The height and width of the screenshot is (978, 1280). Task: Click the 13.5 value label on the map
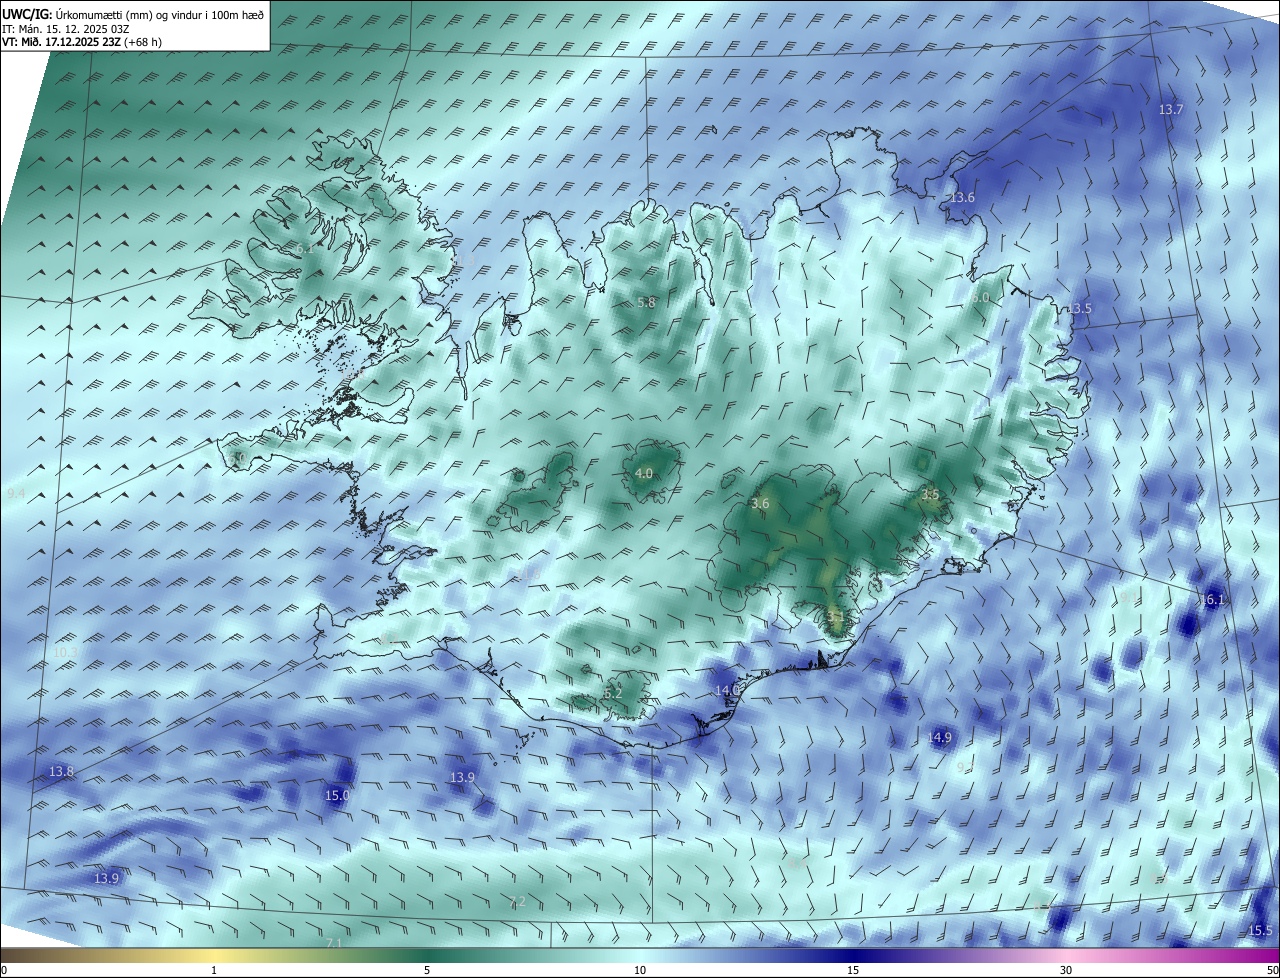[x=1079, y=309]
